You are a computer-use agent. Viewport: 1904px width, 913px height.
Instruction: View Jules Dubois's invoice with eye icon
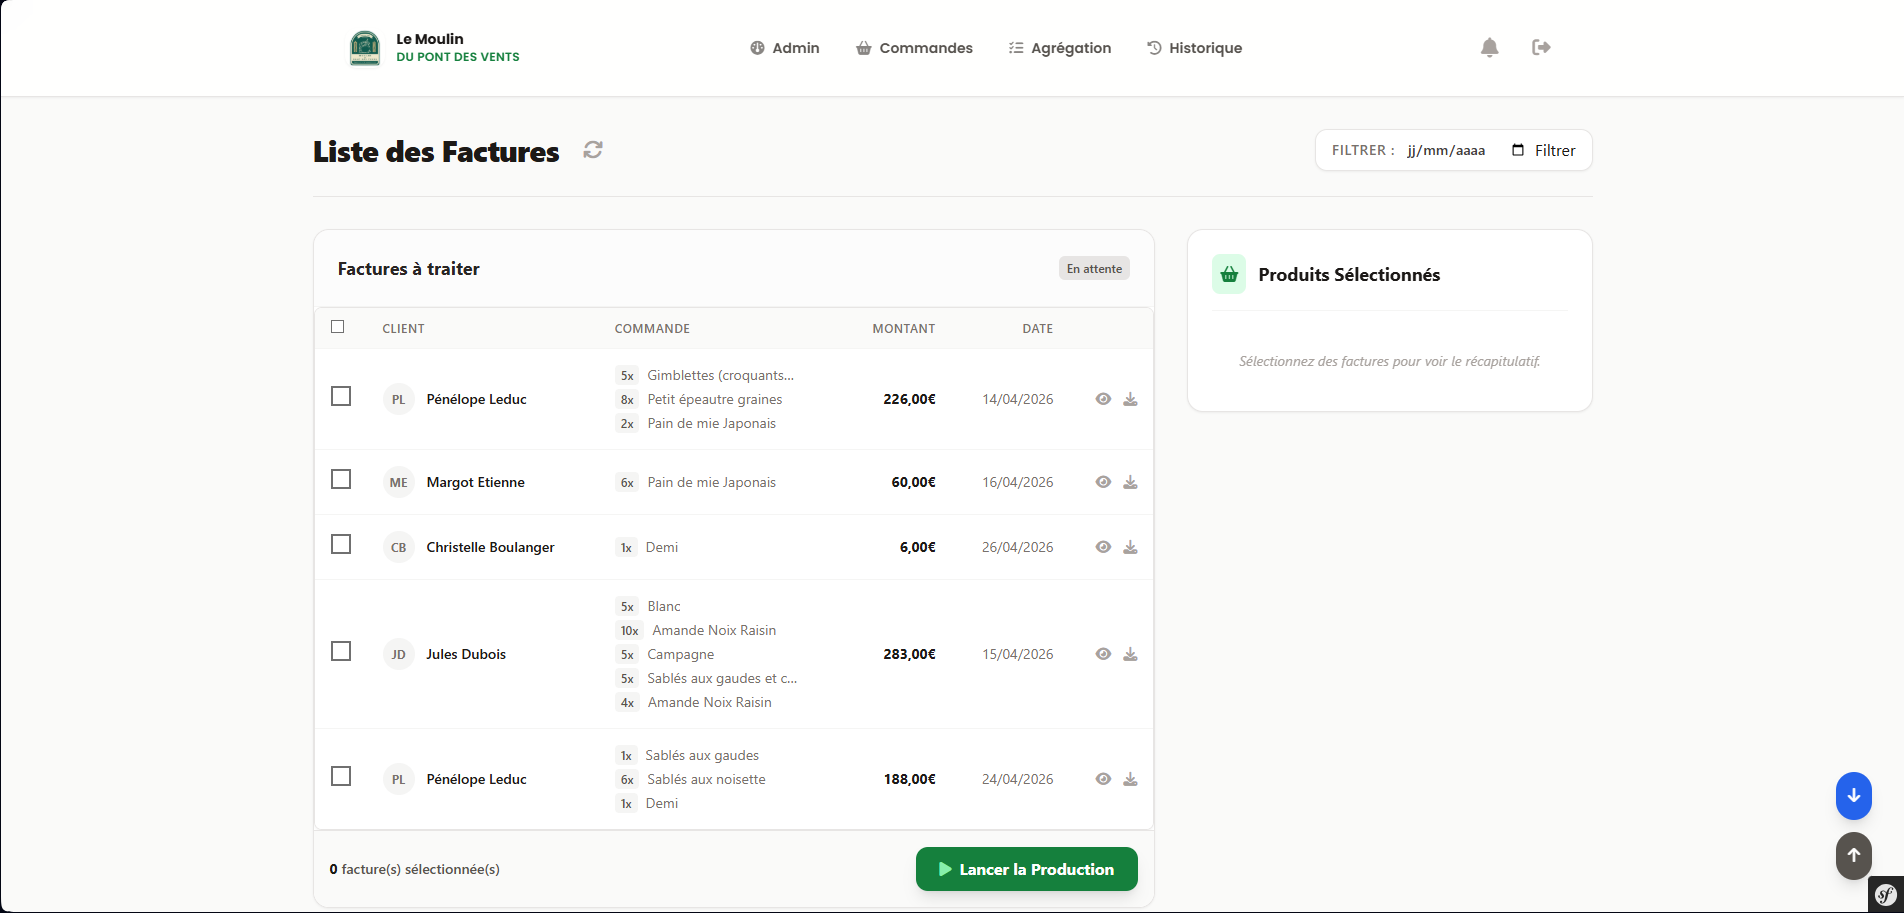pos(1103,654)
